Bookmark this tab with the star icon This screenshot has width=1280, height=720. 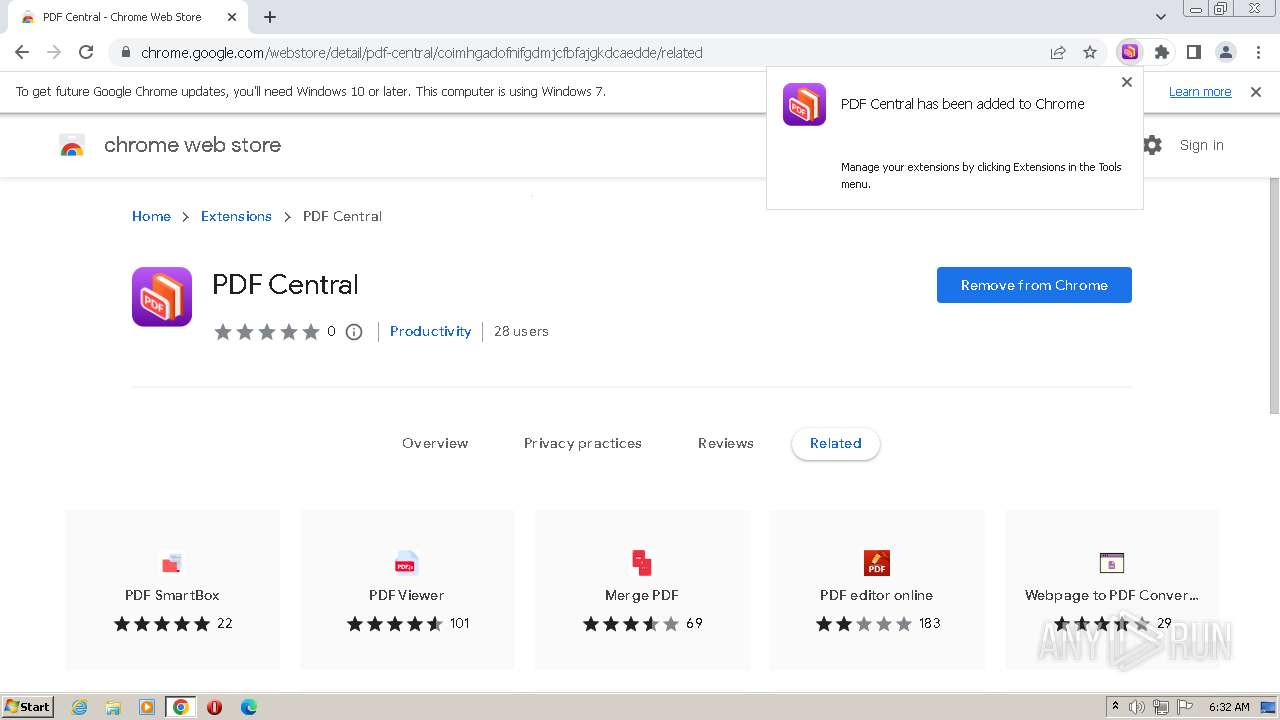(x=1090, y=53)
